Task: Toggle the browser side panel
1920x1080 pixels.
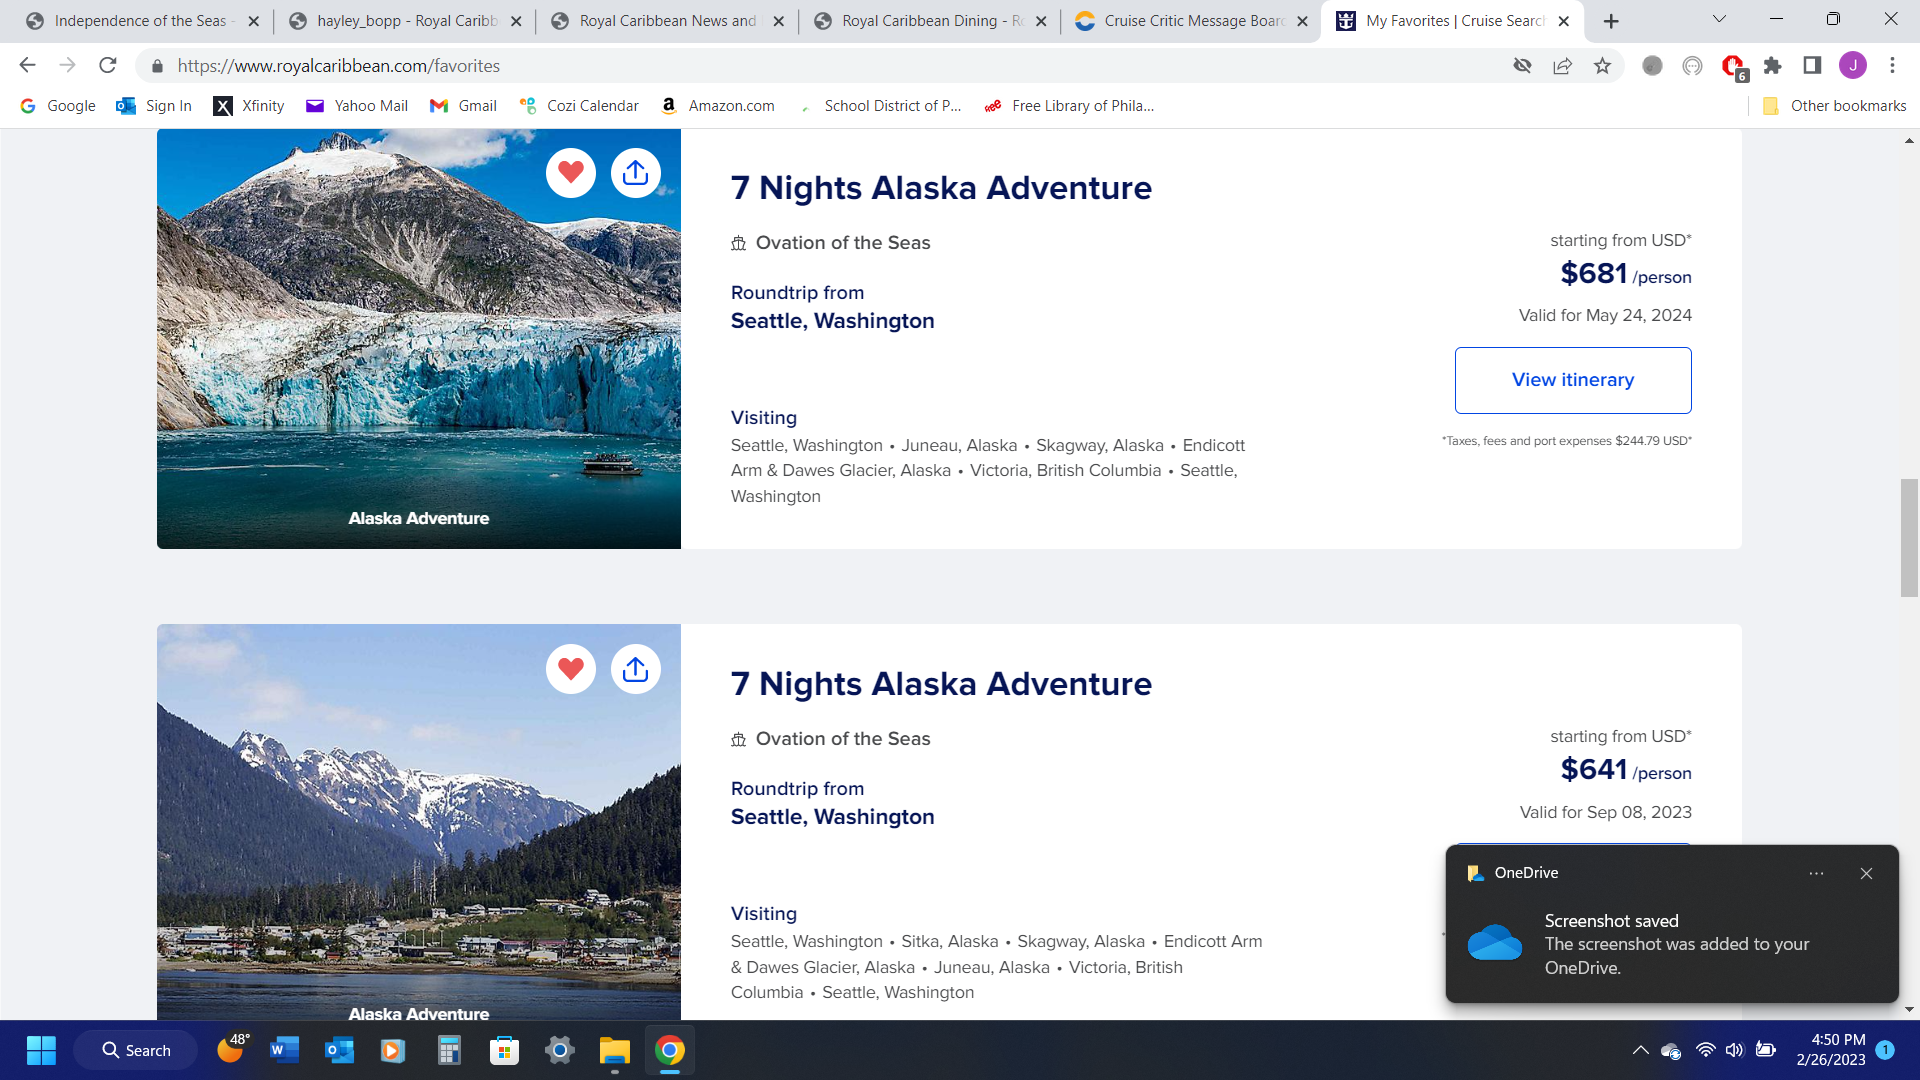Action: (x=1812, y=66)
